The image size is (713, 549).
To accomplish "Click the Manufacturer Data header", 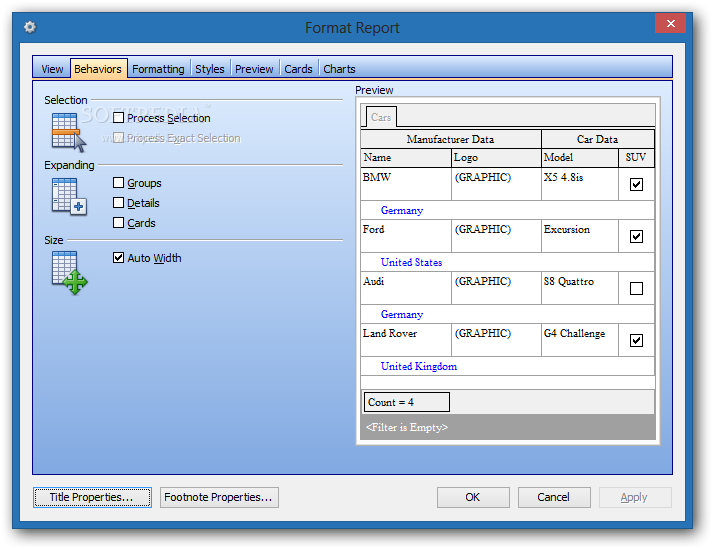I will tap(451, 139).
